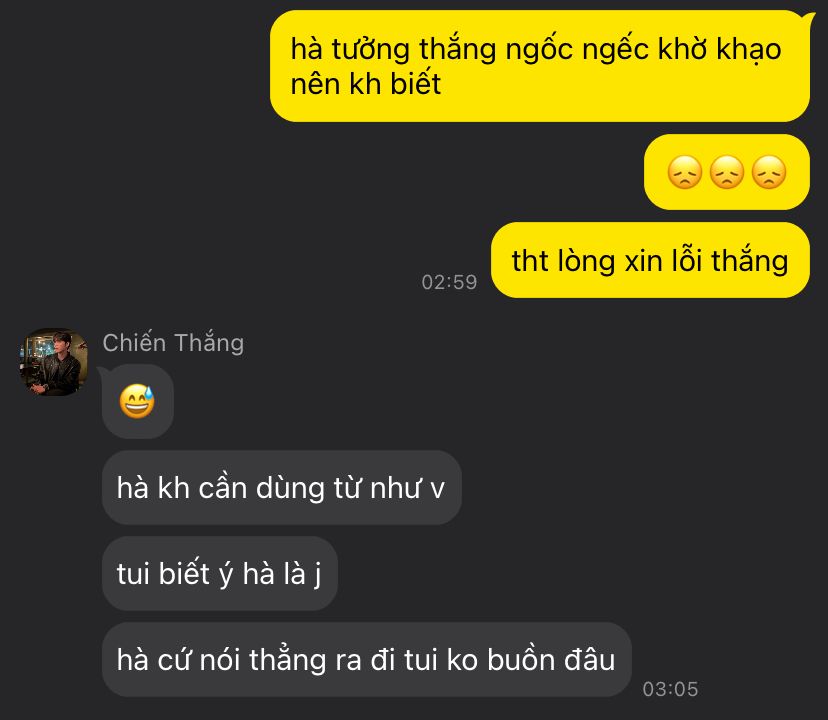Open Chiến Thắng's profile avatar

(53, 362)
